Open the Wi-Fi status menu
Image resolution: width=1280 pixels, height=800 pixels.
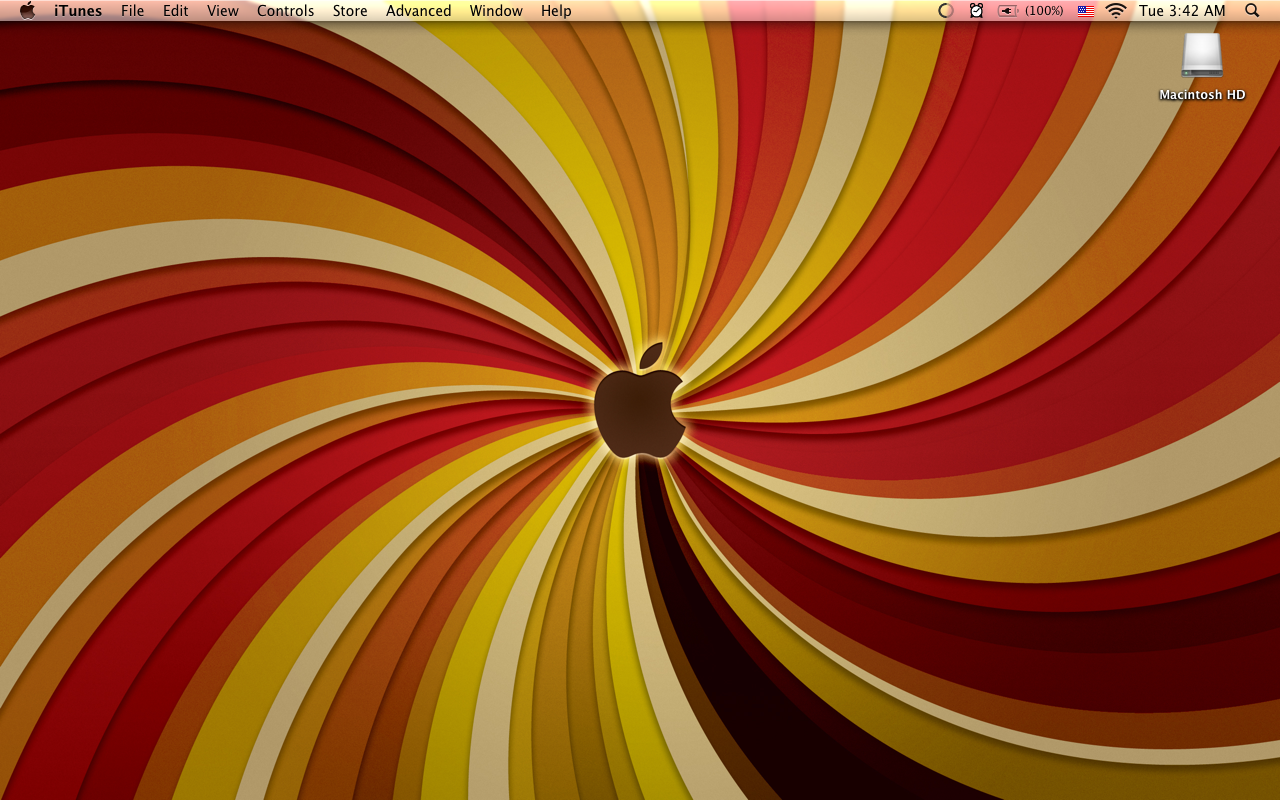[1116, 11]
